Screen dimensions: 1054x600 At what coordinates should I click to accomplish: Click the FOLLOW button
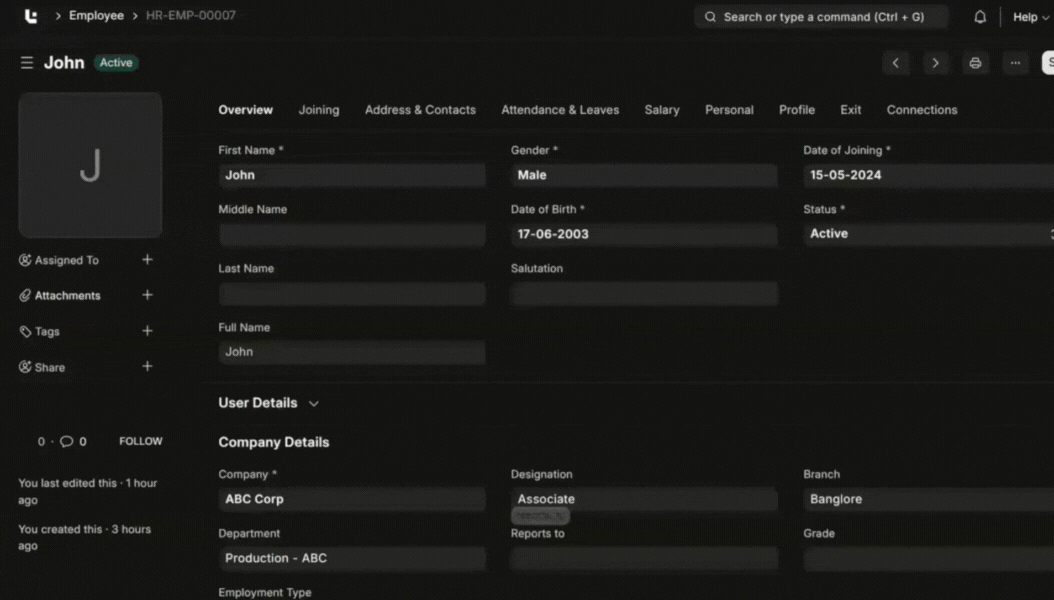click(140, 441)
